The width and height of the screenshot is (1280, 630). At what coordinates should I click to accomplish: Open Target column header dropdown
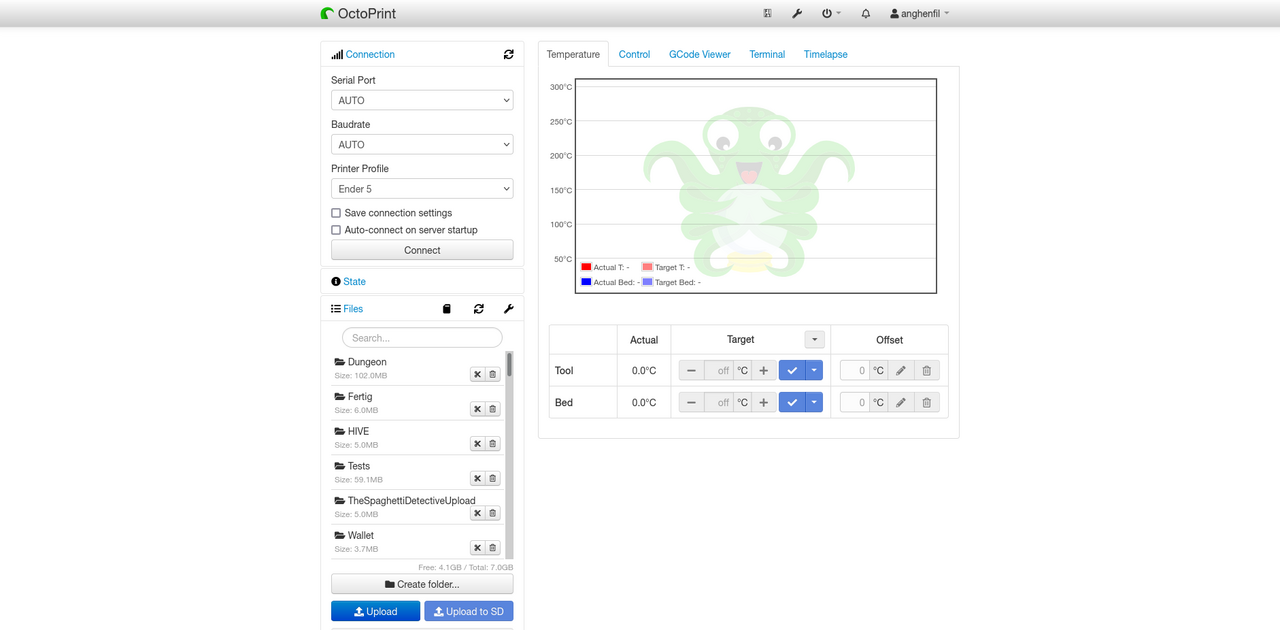[x=814, y=340]
